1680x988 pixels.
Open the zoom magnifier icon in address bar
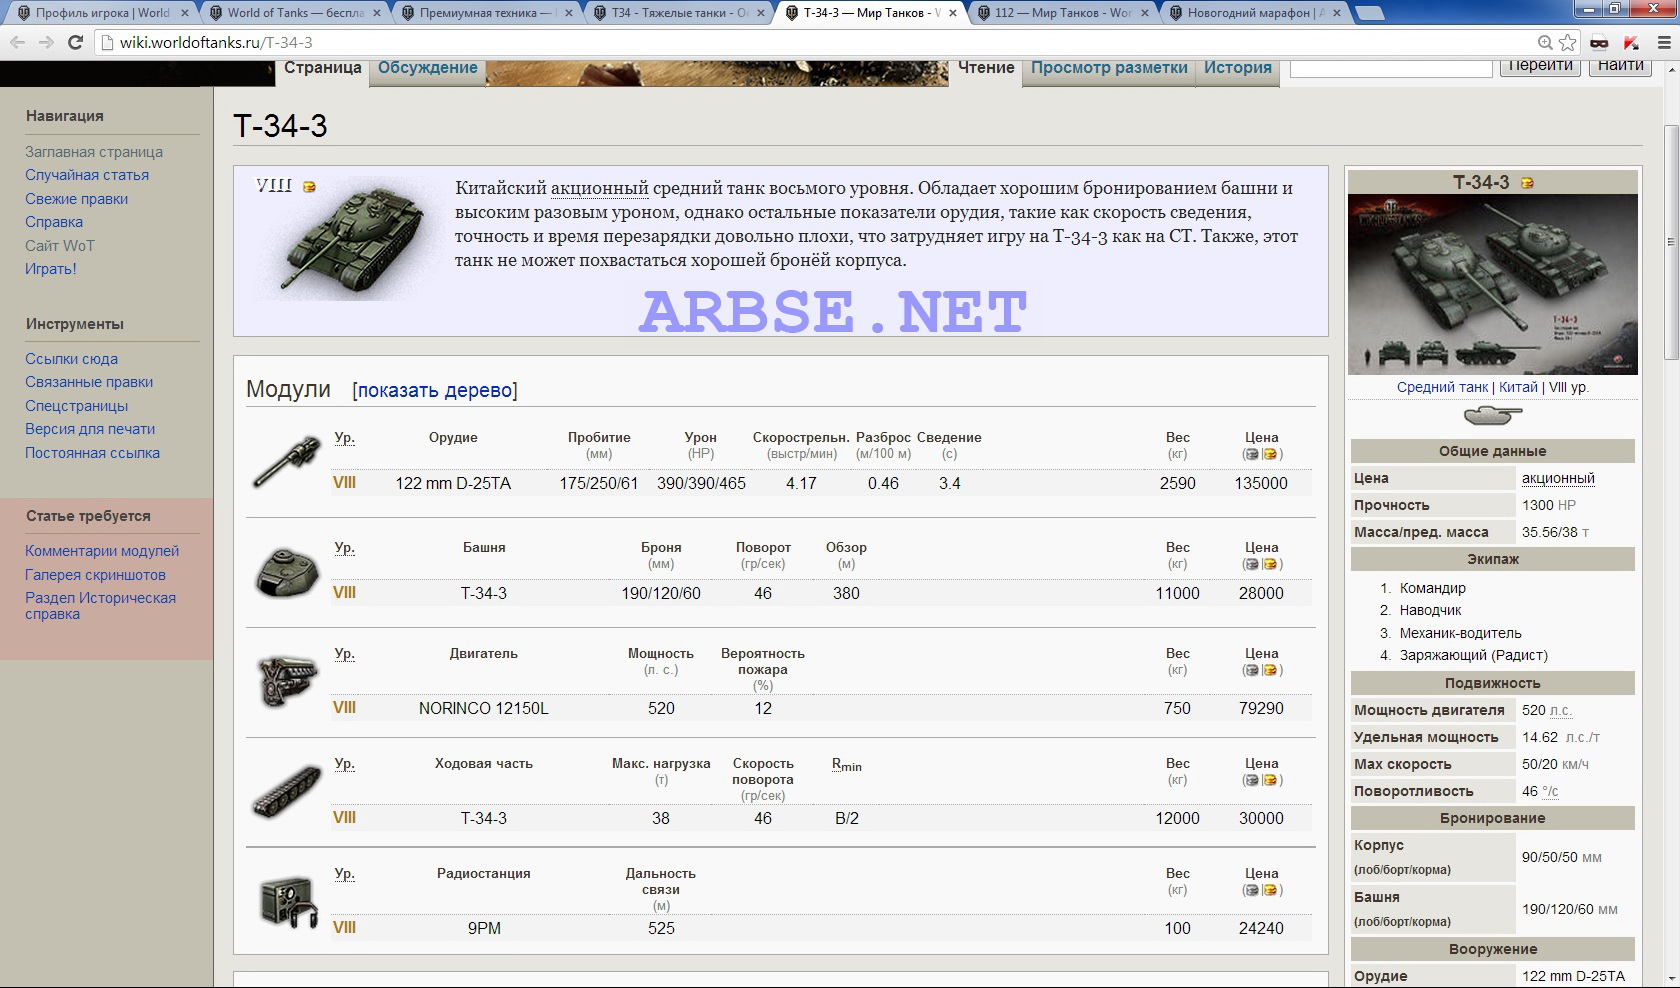(x=1545, y=42)
